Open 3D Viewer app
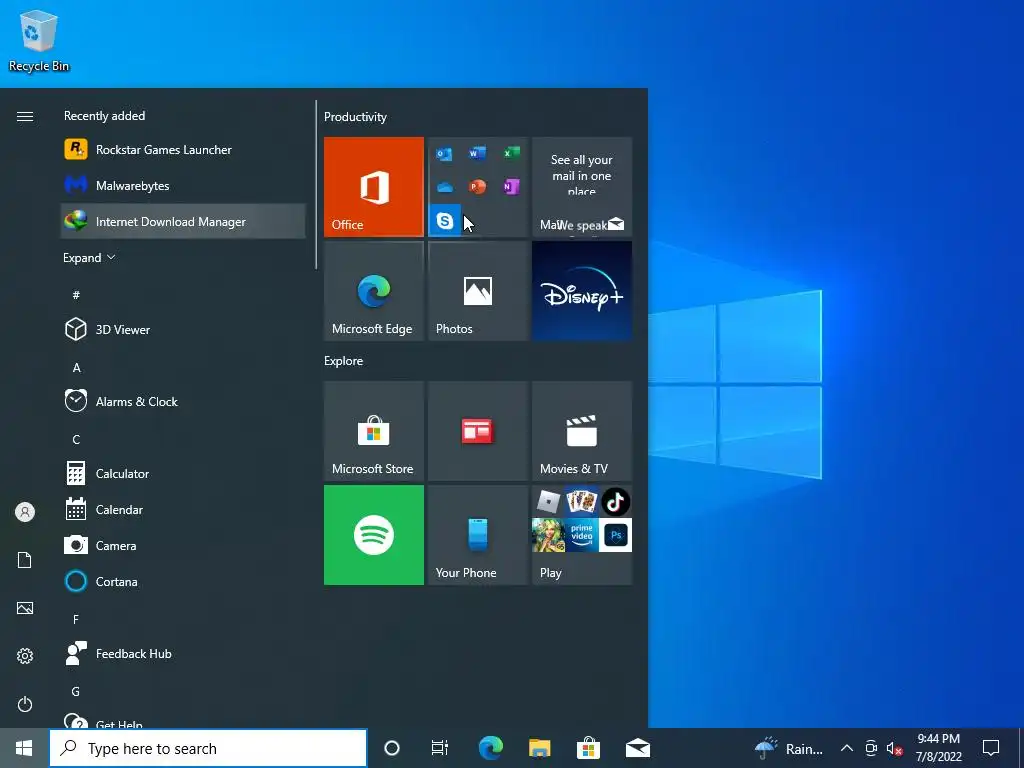Image resolution: width=1024 pixels, height=768 pixels. [x=183, y=330]
